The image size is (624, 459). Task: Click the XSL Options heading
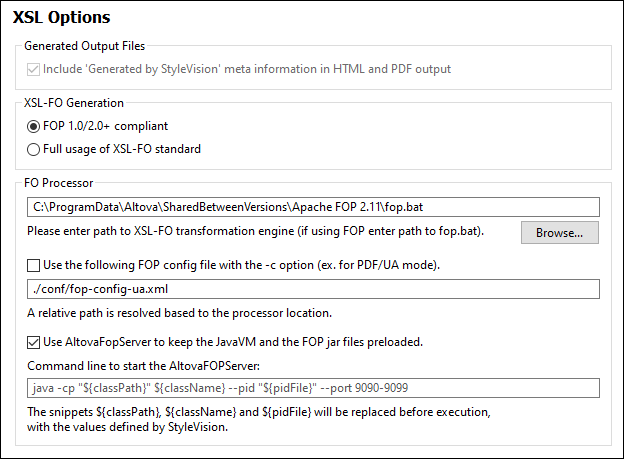[61, 17]
